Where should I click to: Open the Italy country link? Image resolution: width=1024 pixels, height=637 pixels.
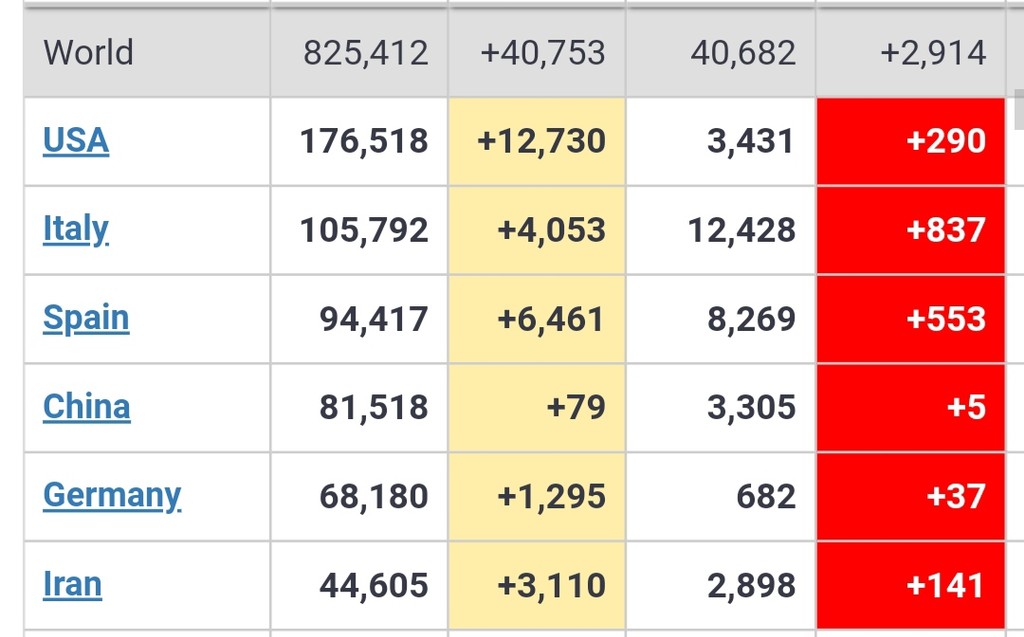[x=76, y=230]
